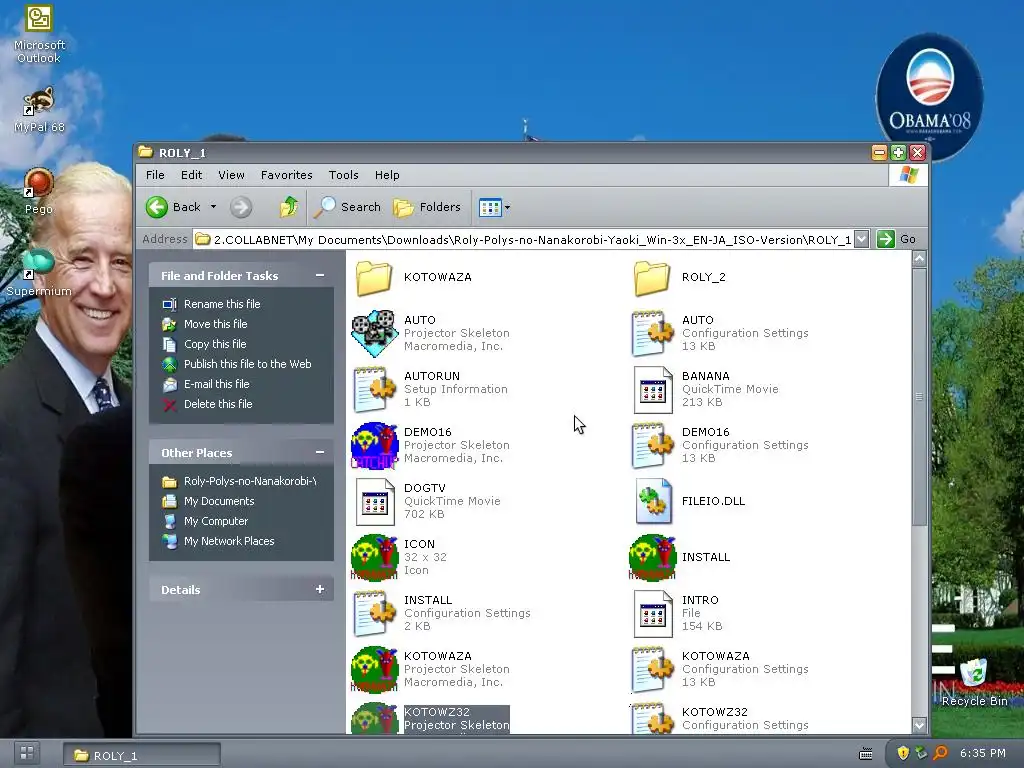Open the Search pane
1024x768 pixels.
coord(347,207)
